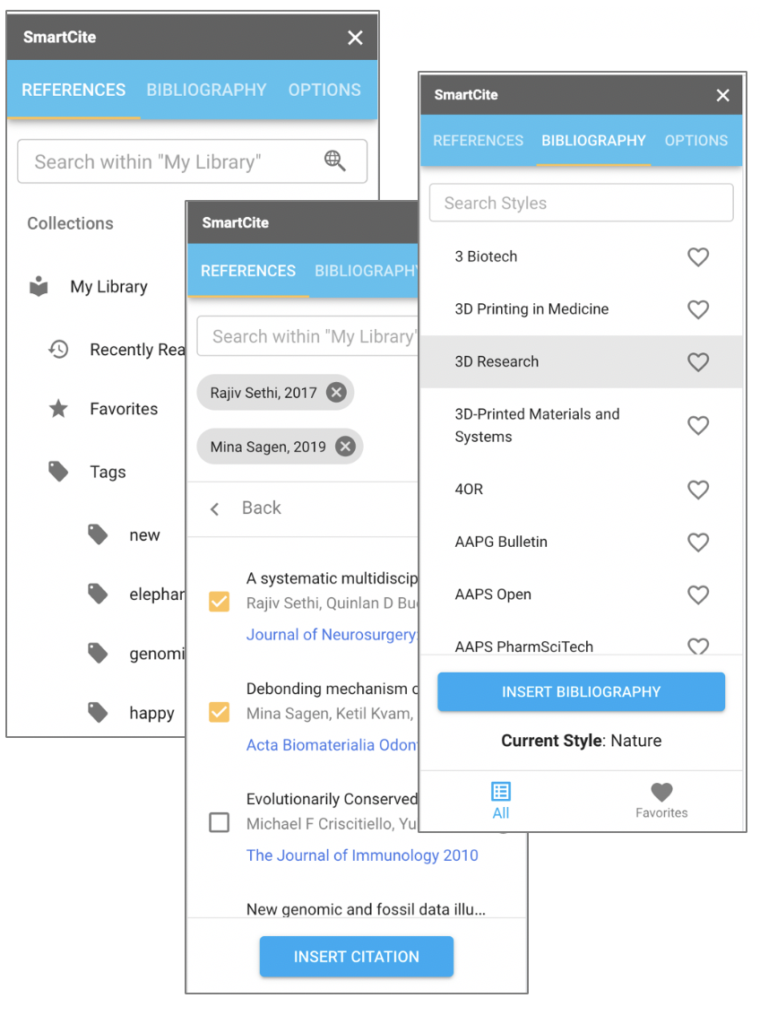Click the globe search icon in My Library search

[x=335, y=161]
